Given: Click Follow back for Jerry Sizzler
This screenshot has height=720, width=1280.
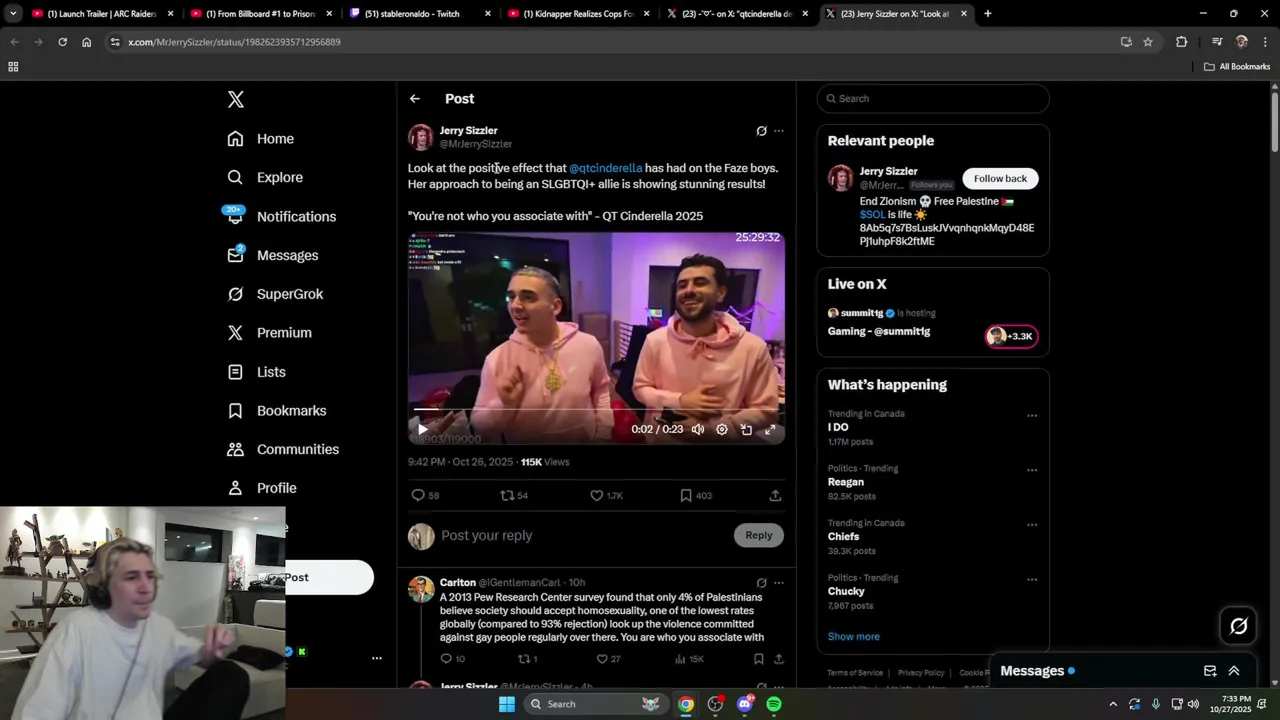Looking at the screenshot, I should (1000, 178).
